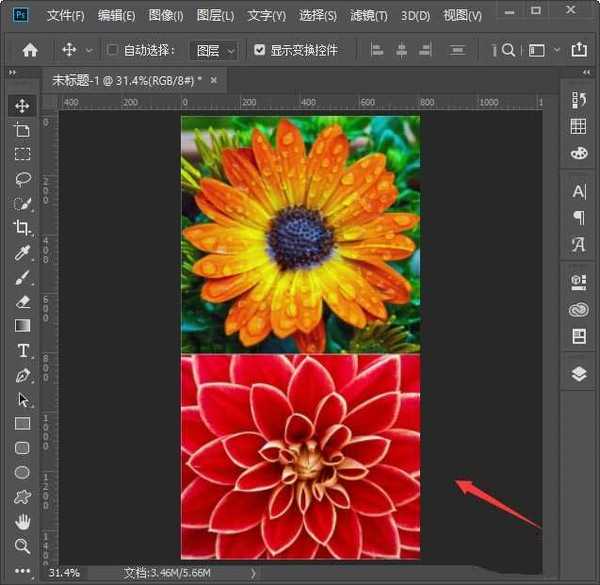The height and width of the screenshot is (585, 600).
Task: Open the Swatches grid panel icon
Action: tap(578, 126)
